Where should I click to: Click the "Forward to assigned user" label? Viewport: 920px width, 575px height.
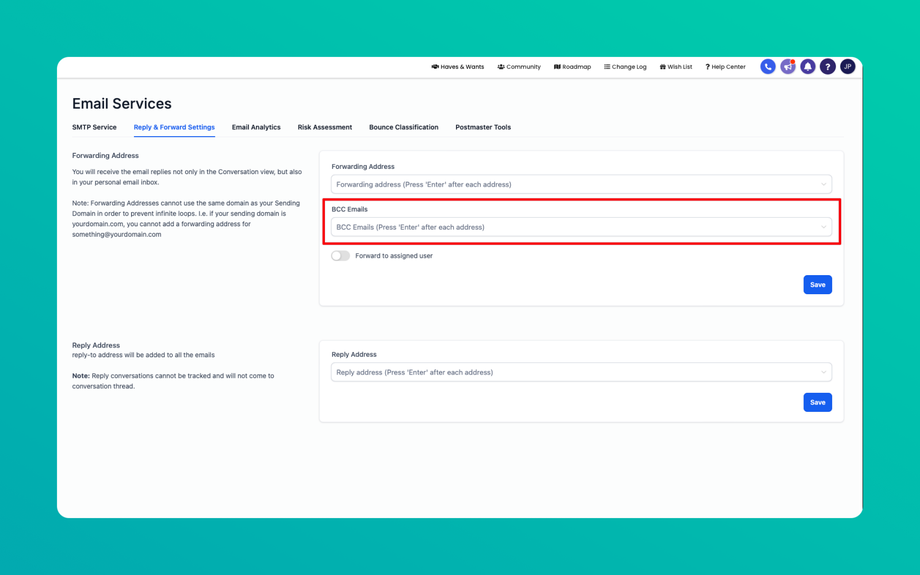pyautogui.click(x=394, y=256)
